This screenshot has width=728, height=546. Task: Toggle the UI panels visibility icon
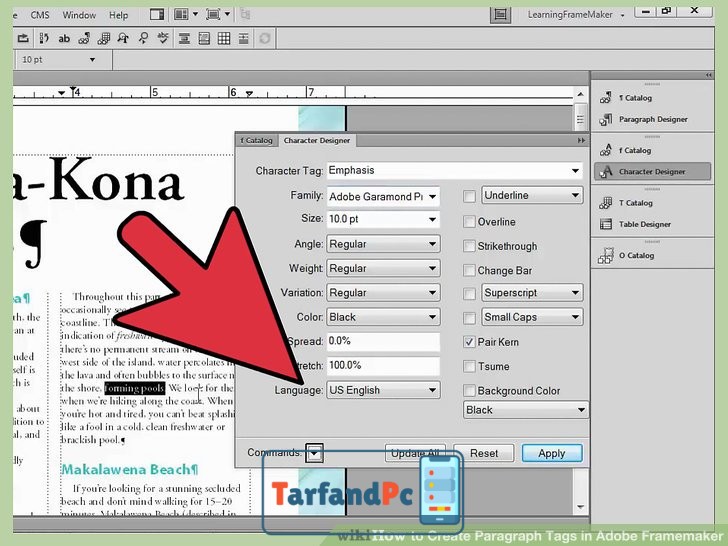coord(157,14)
